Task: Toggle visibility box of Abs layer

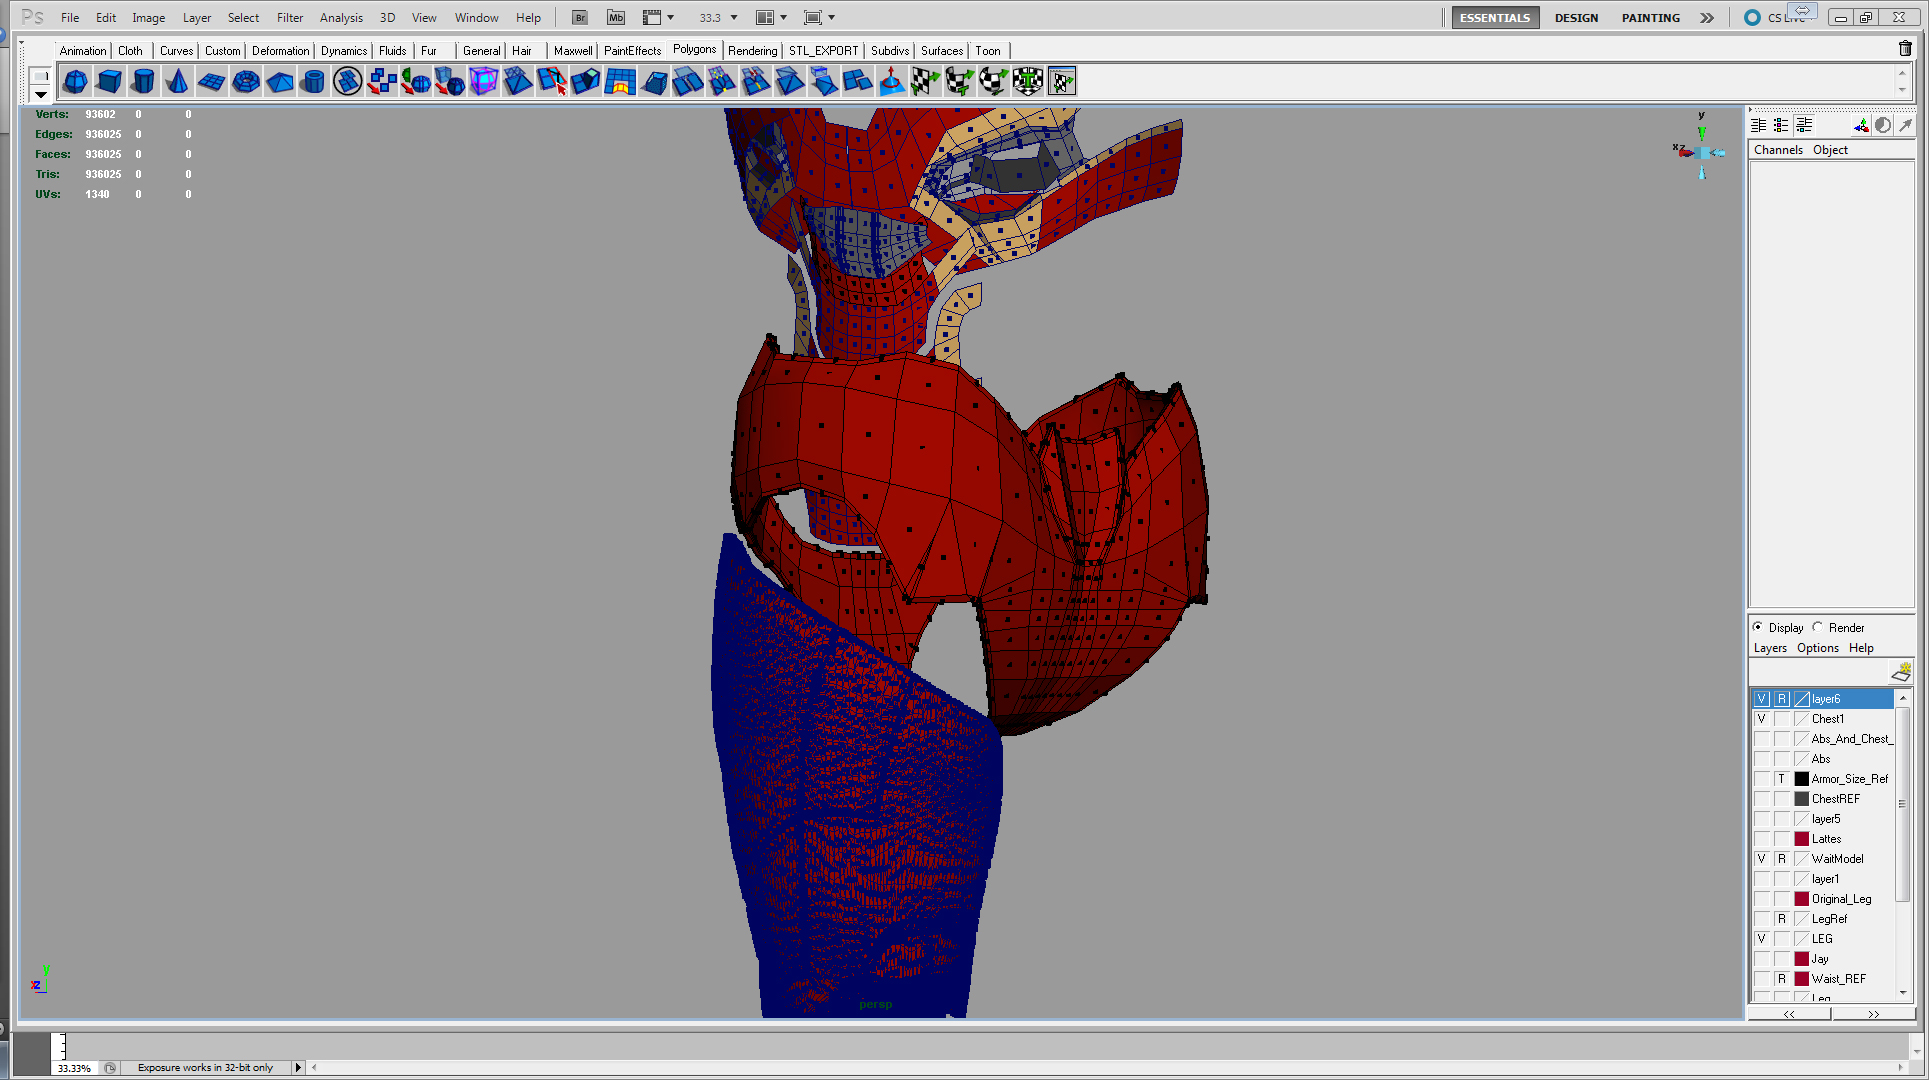Action: (1762, 759)
